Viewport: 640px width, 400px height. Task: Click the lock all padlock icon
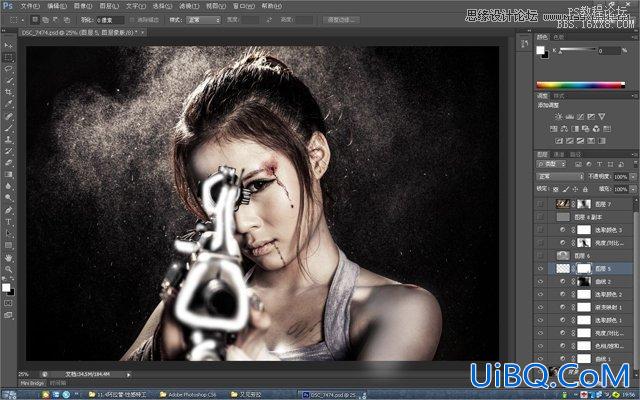coord(585,189)
